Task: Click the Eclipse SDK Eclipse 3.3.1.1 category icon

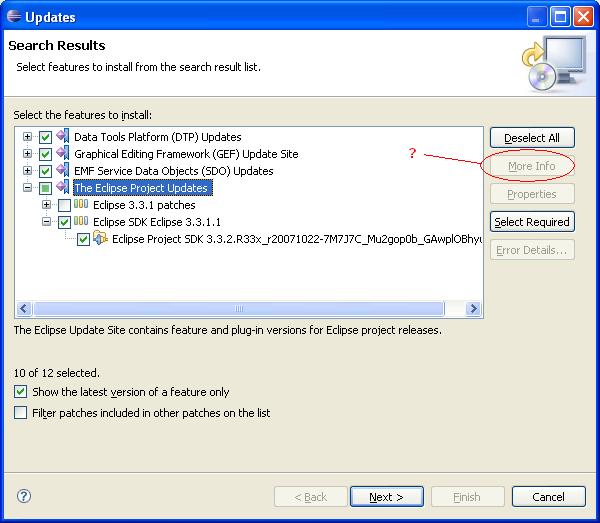Action: [x=81, y=221]
